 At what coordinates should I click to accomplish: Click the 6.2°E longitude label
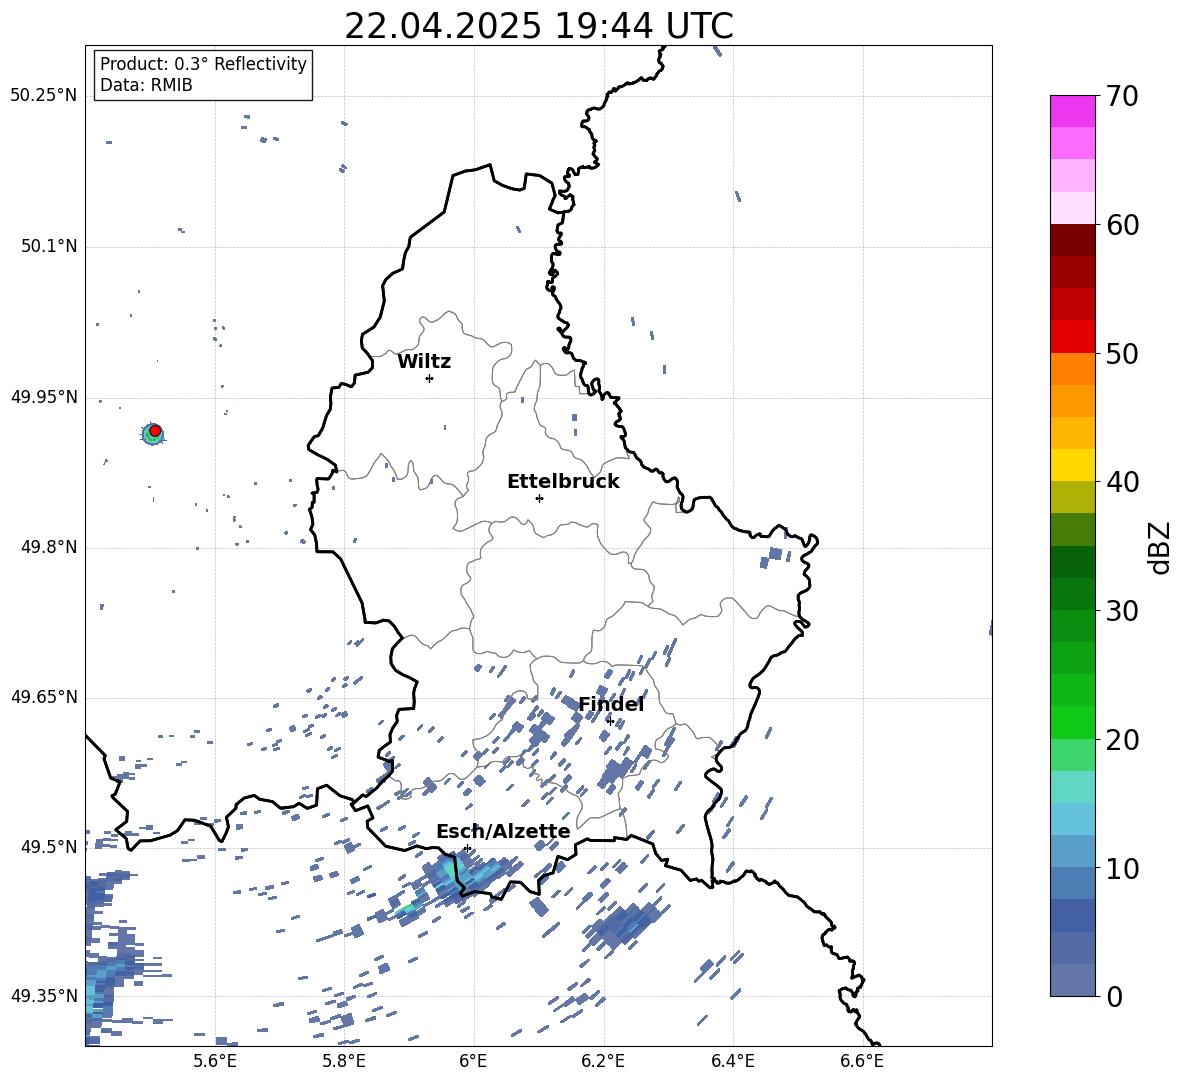click(x=603, y=1061)
